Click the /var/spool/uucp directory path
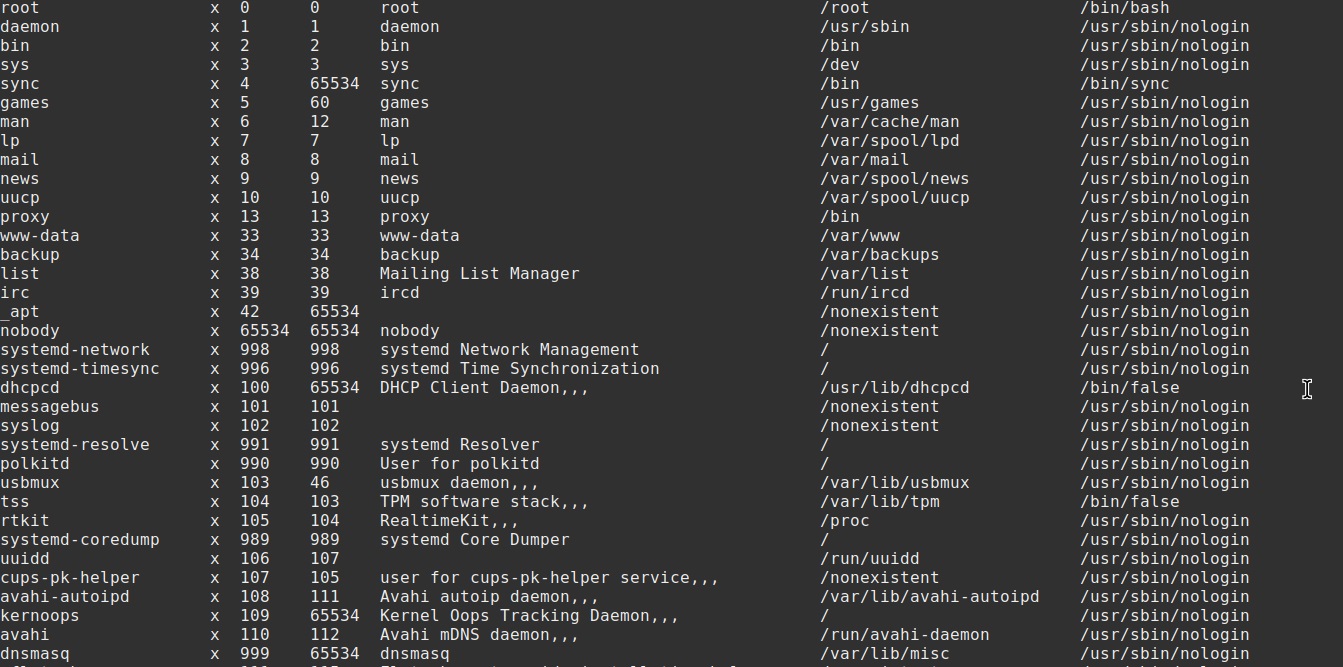 pyautogui.click(x=894, y=198)
